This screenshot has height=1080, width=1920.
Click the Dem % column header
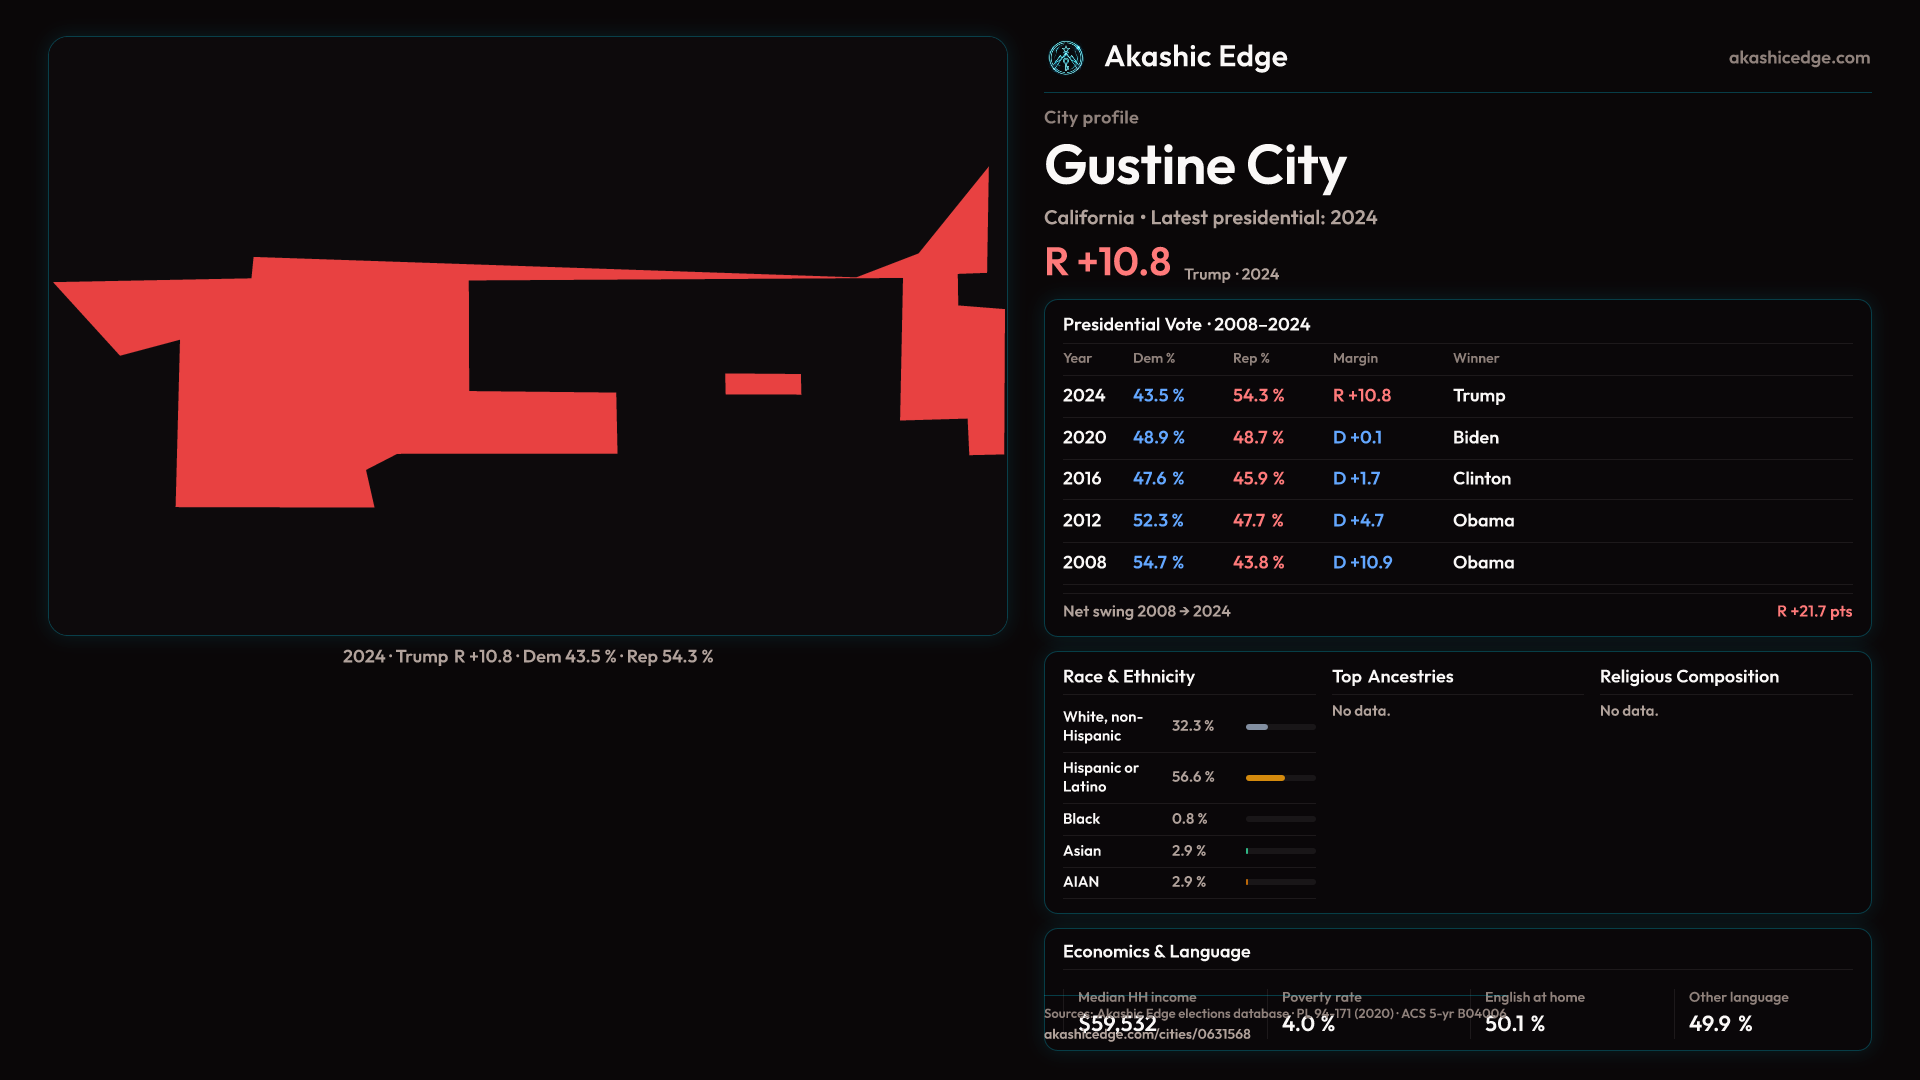1153,358
